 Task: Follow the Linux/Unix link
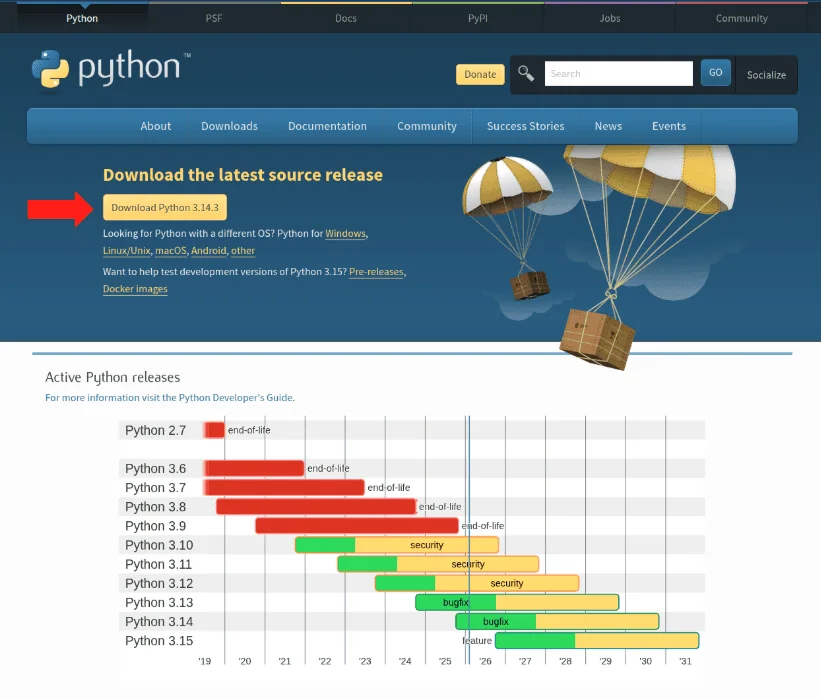point(126,251)
